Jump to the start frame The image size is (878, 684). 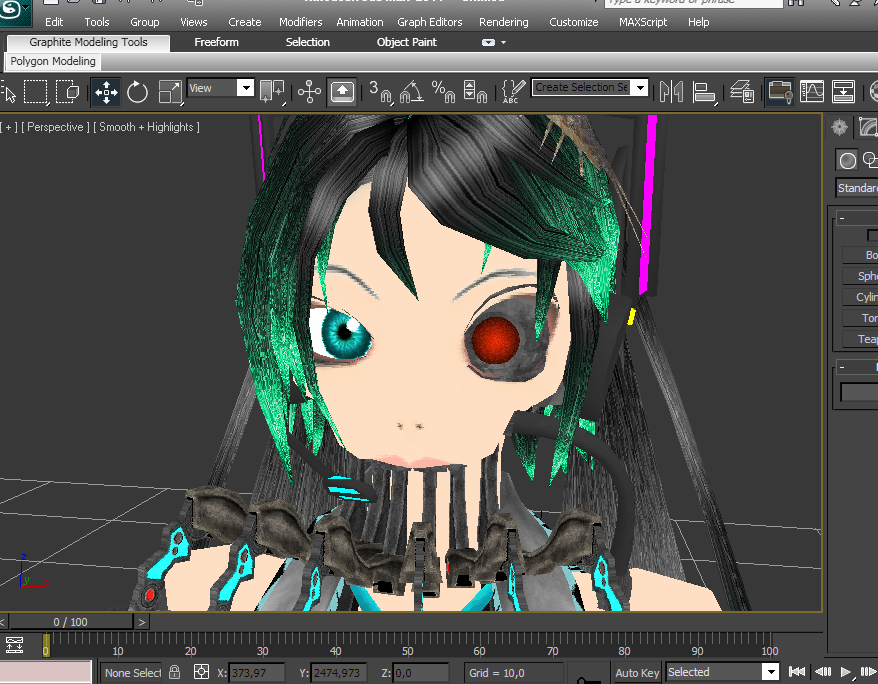coord(797,672)
